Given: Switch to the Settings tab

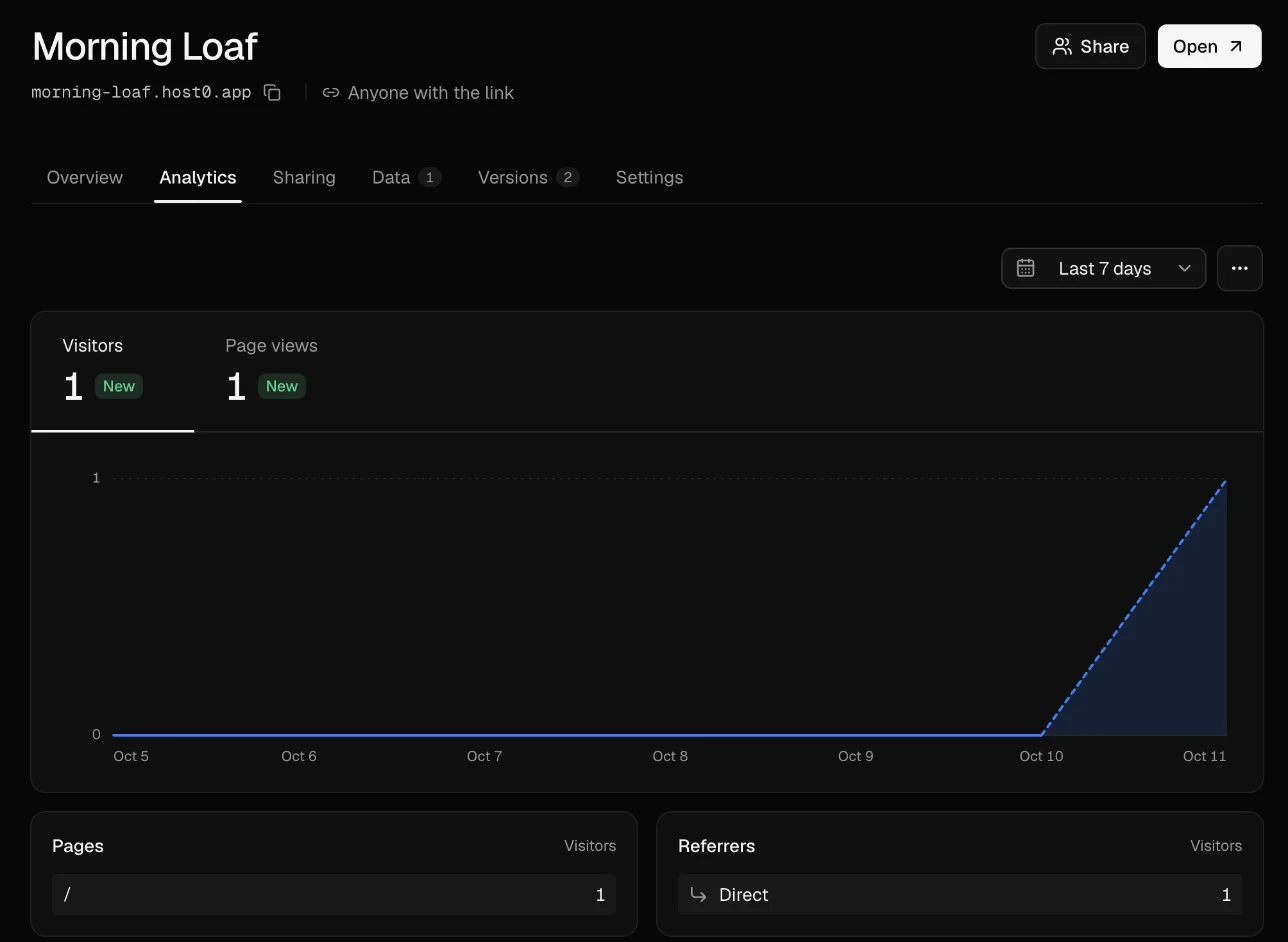Looking at the screenshot, I should tap(650, 178).
